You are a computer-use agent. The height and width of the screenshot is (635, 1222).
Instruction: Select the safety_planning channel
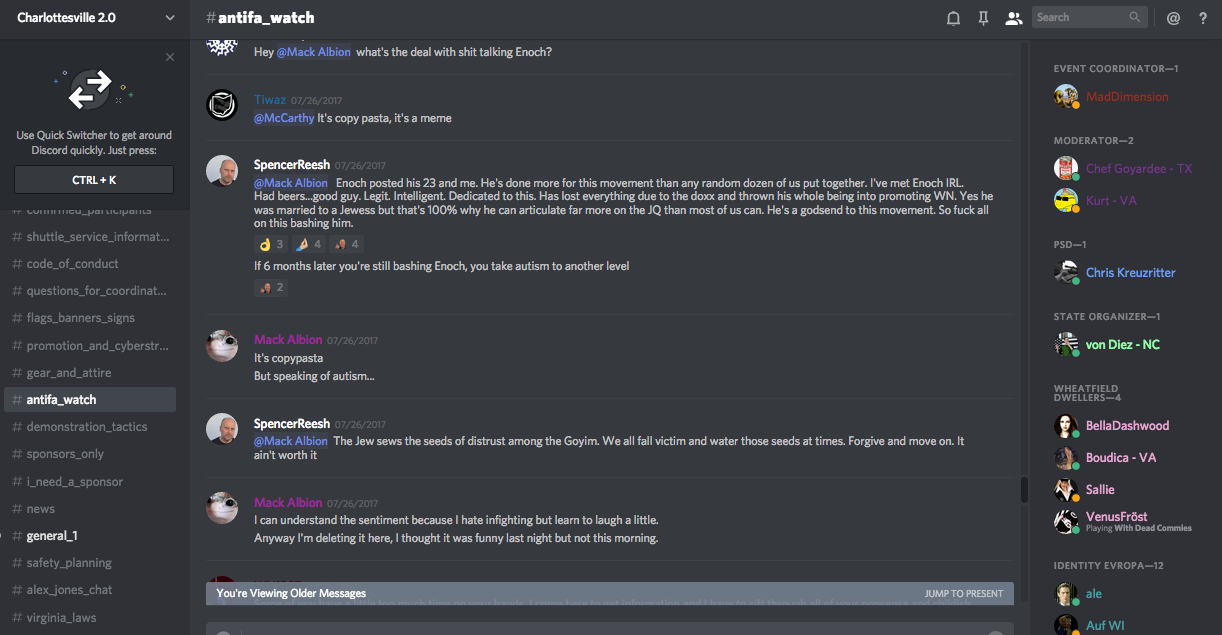click(69, 563)
